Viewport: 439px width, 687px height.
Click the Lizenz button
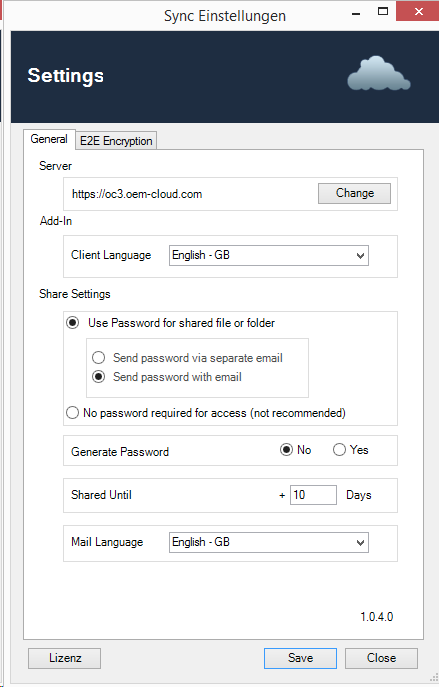[x=64, y=658]
